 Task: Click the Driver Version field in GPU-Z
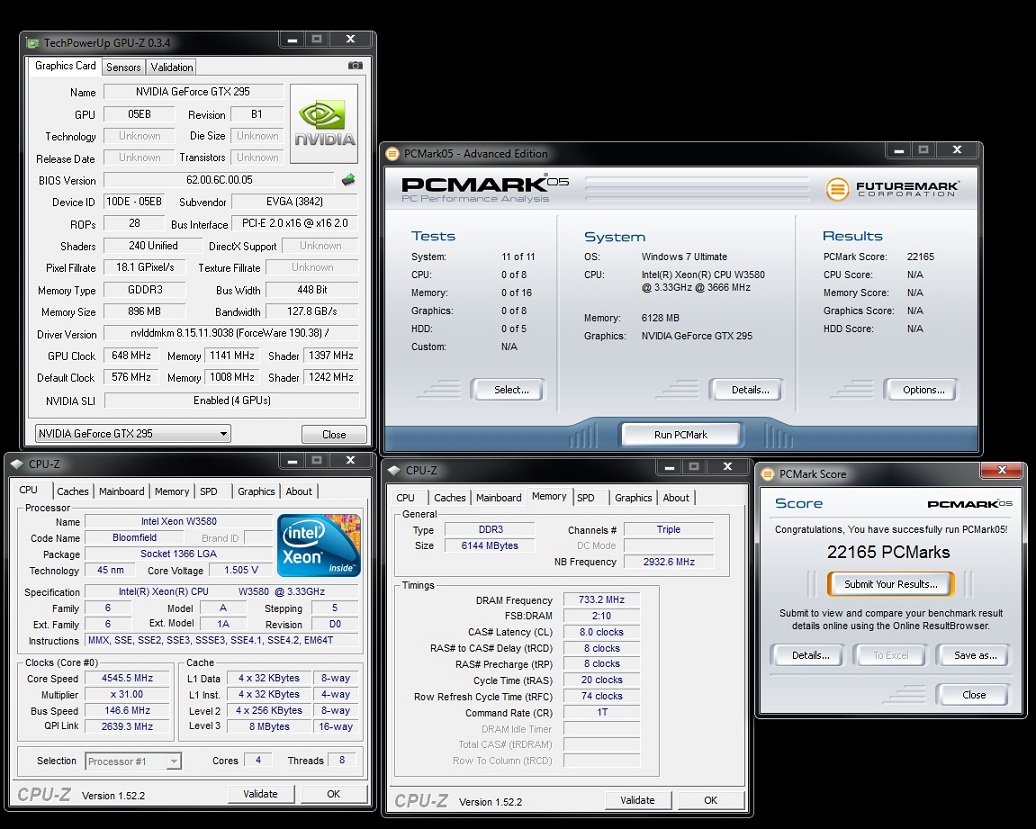tap(231, 334)
